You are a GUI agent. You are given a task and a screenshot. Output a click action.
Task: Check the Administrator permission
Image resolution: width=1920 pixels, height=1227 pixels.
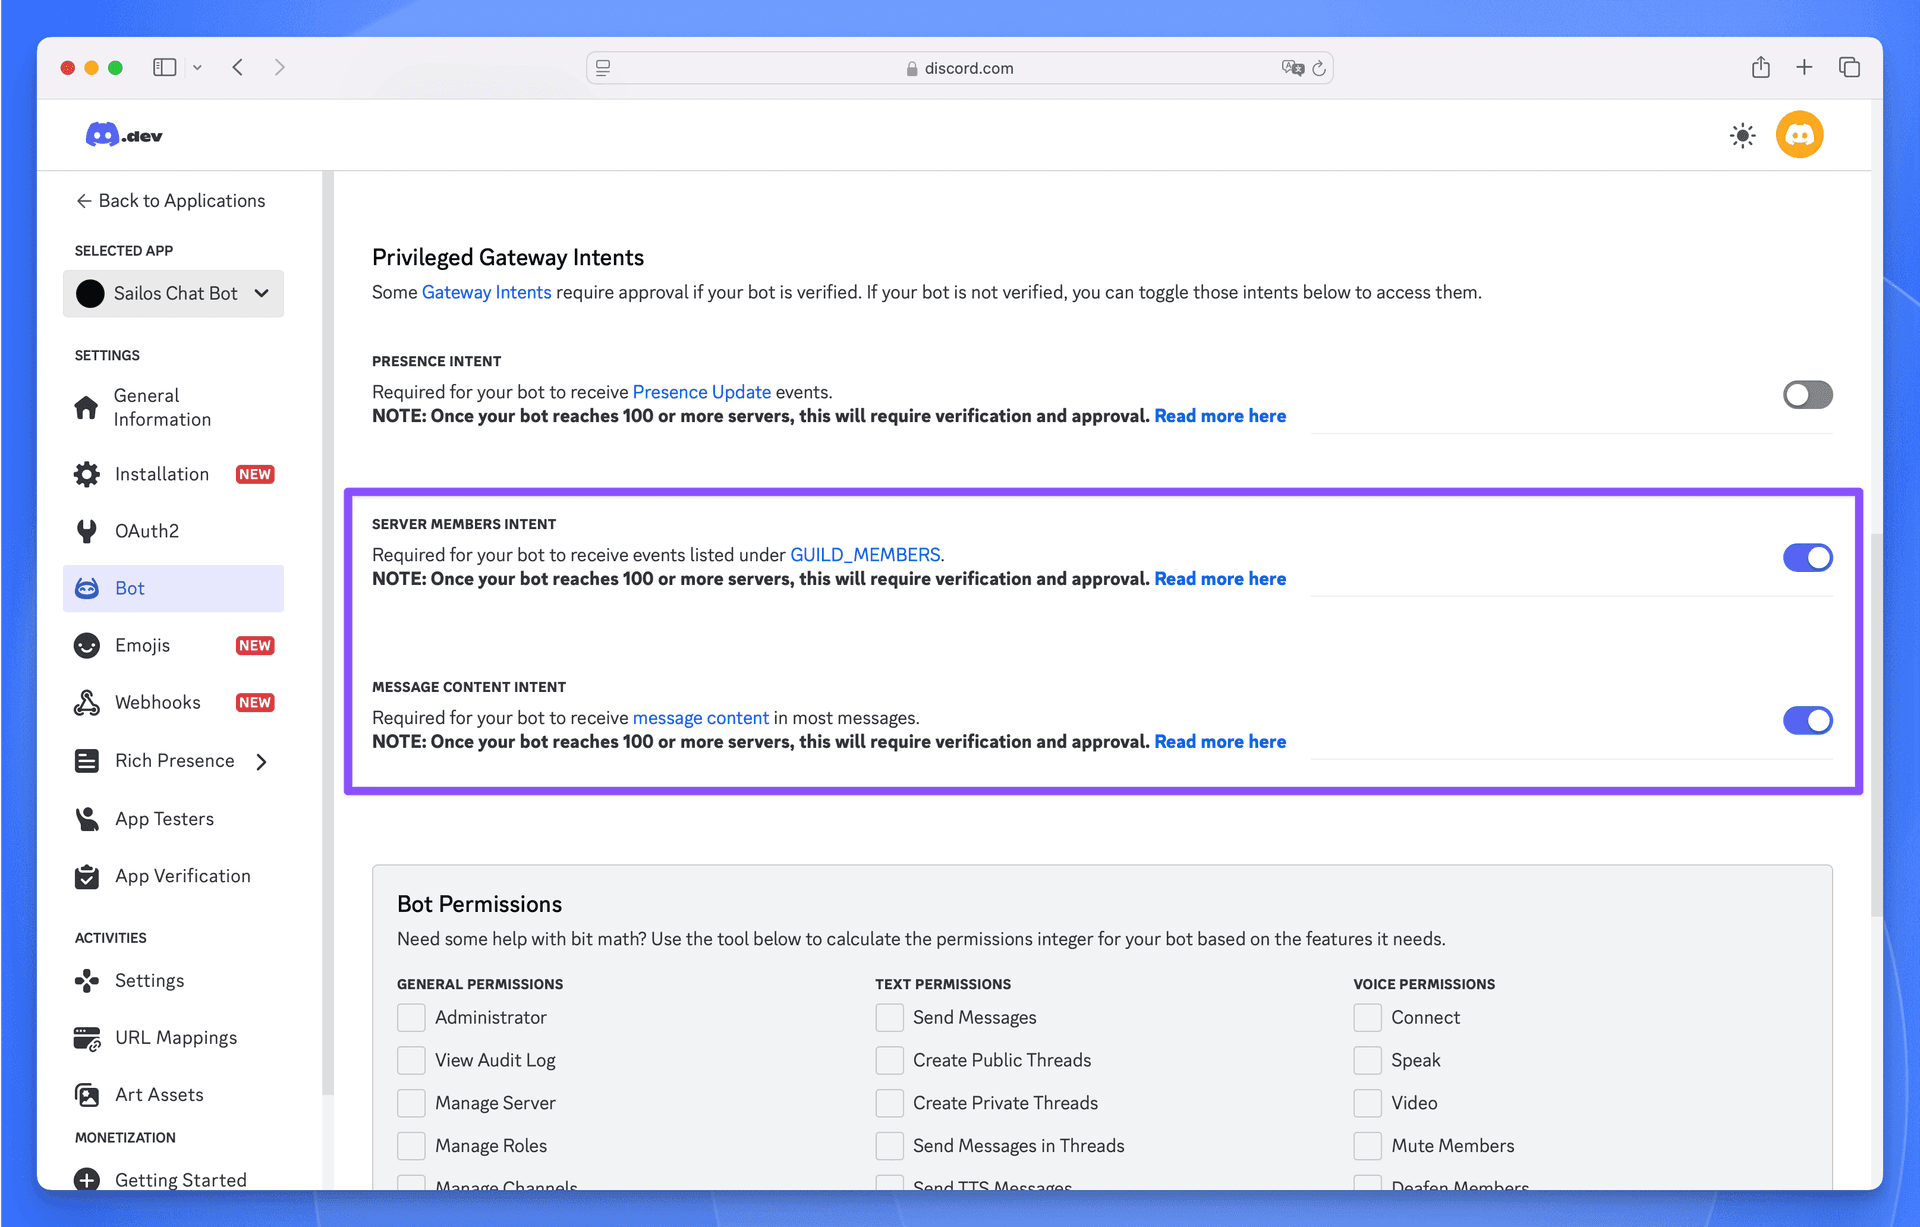point(411,1017)
